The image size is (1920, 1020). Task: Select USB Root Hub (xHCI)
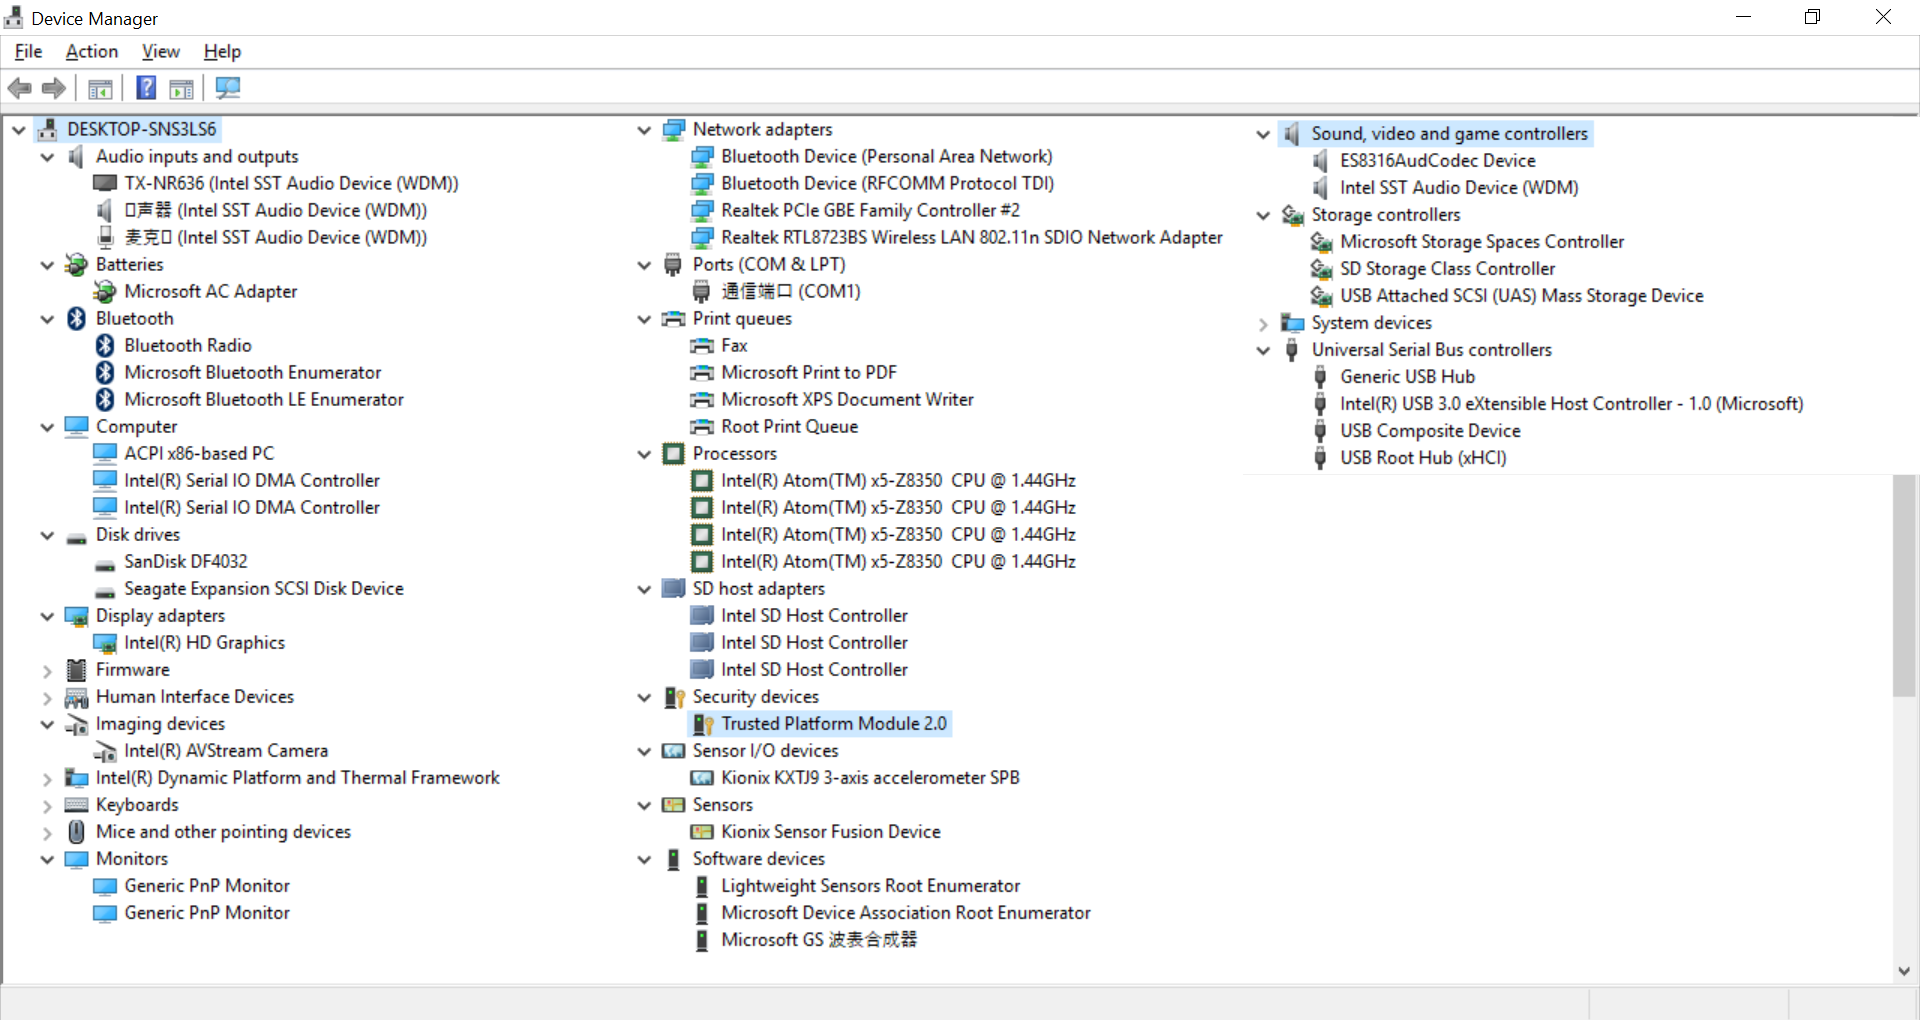(1423, 457)
